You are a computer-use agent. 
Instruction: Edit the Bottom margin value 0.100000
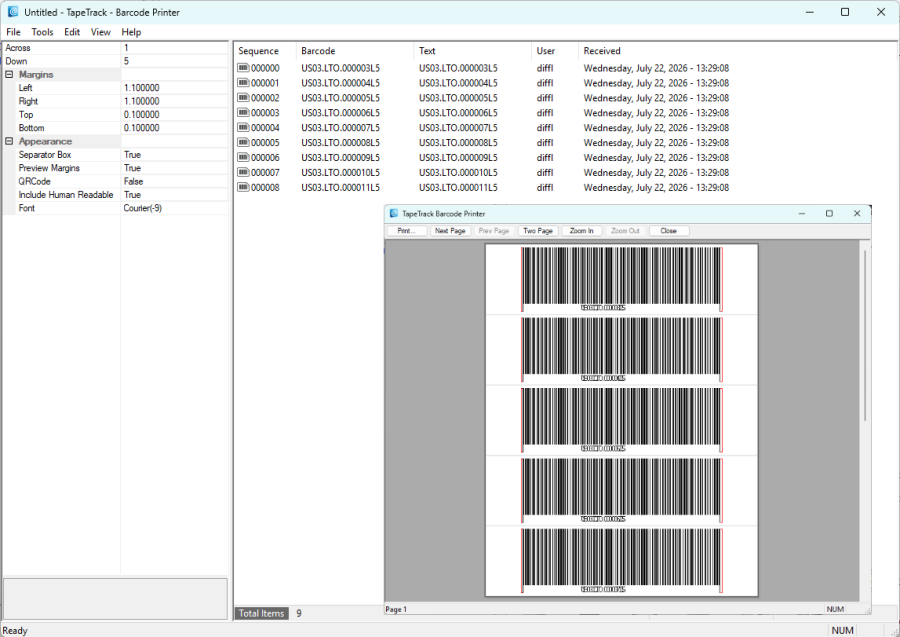click(174, 128)
